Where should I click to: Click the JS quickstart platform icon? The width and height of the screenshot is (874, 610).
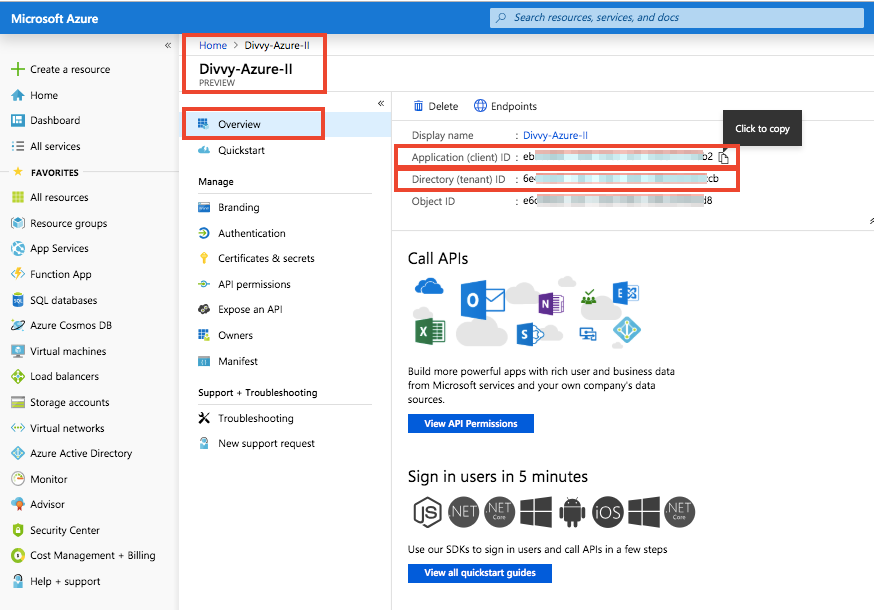point(427,512)
